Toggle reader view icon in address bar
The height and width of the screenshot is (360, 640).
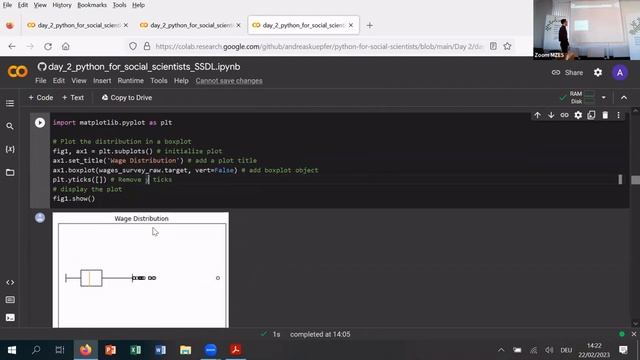493,46
